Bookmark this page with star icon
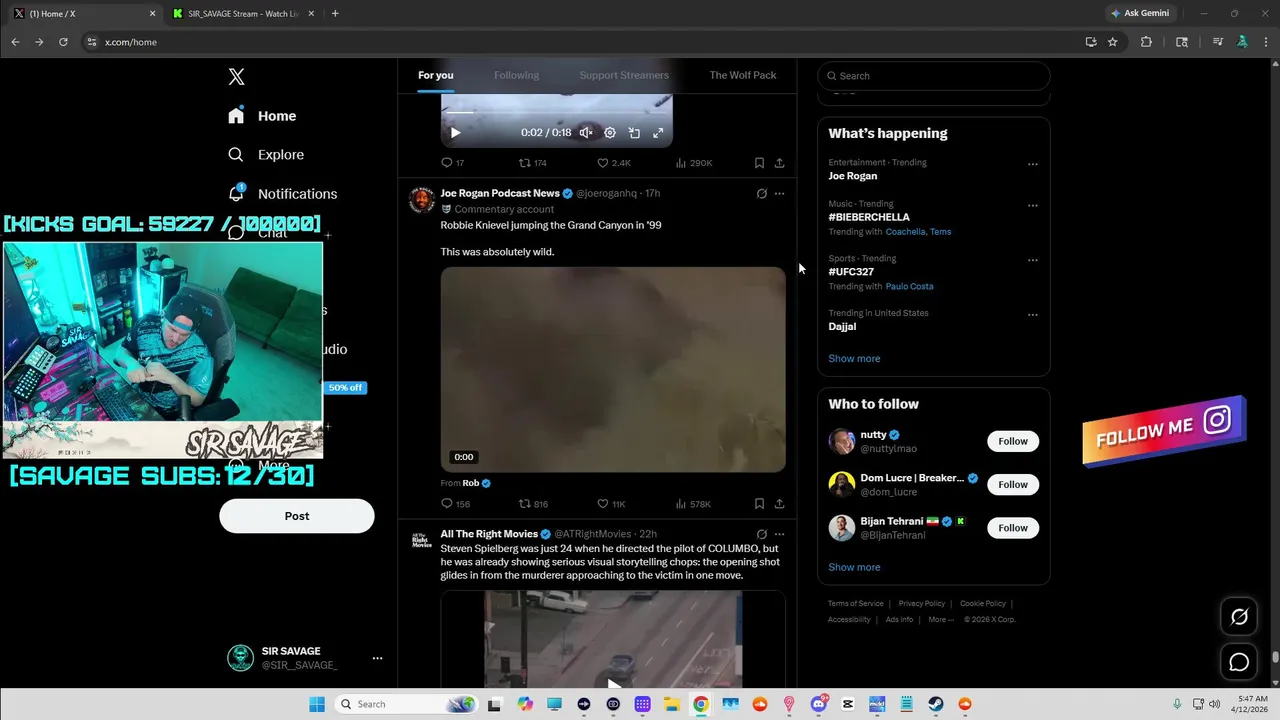1280x720 pixels. (x=1112, y=42)
